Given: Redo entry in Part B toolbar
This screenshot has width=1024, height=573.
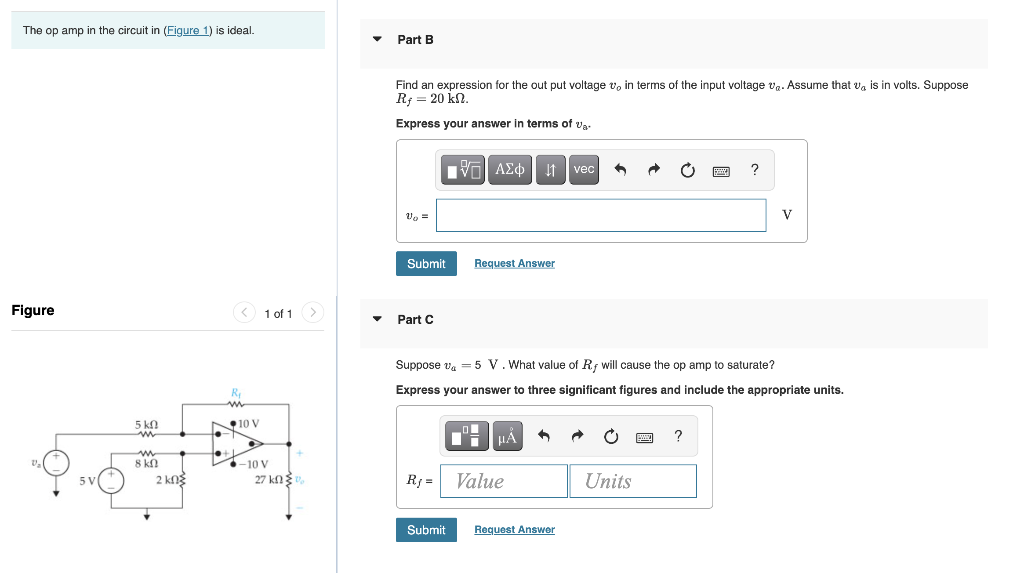Looking at the screenshot, I should pyautogui.click(x=654, y=170).
